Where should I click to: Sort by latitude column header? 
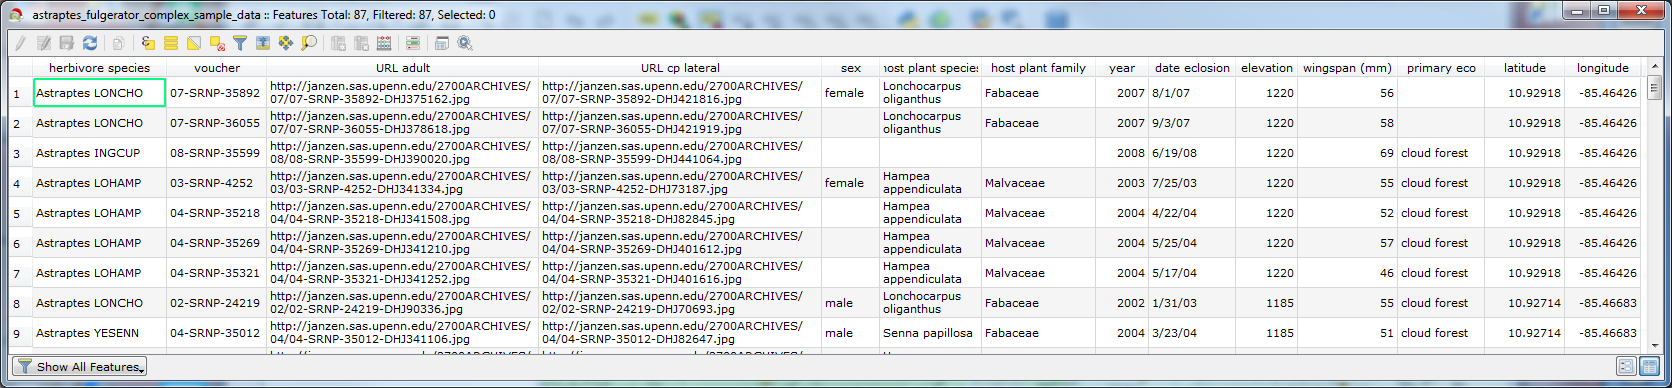1525,68
